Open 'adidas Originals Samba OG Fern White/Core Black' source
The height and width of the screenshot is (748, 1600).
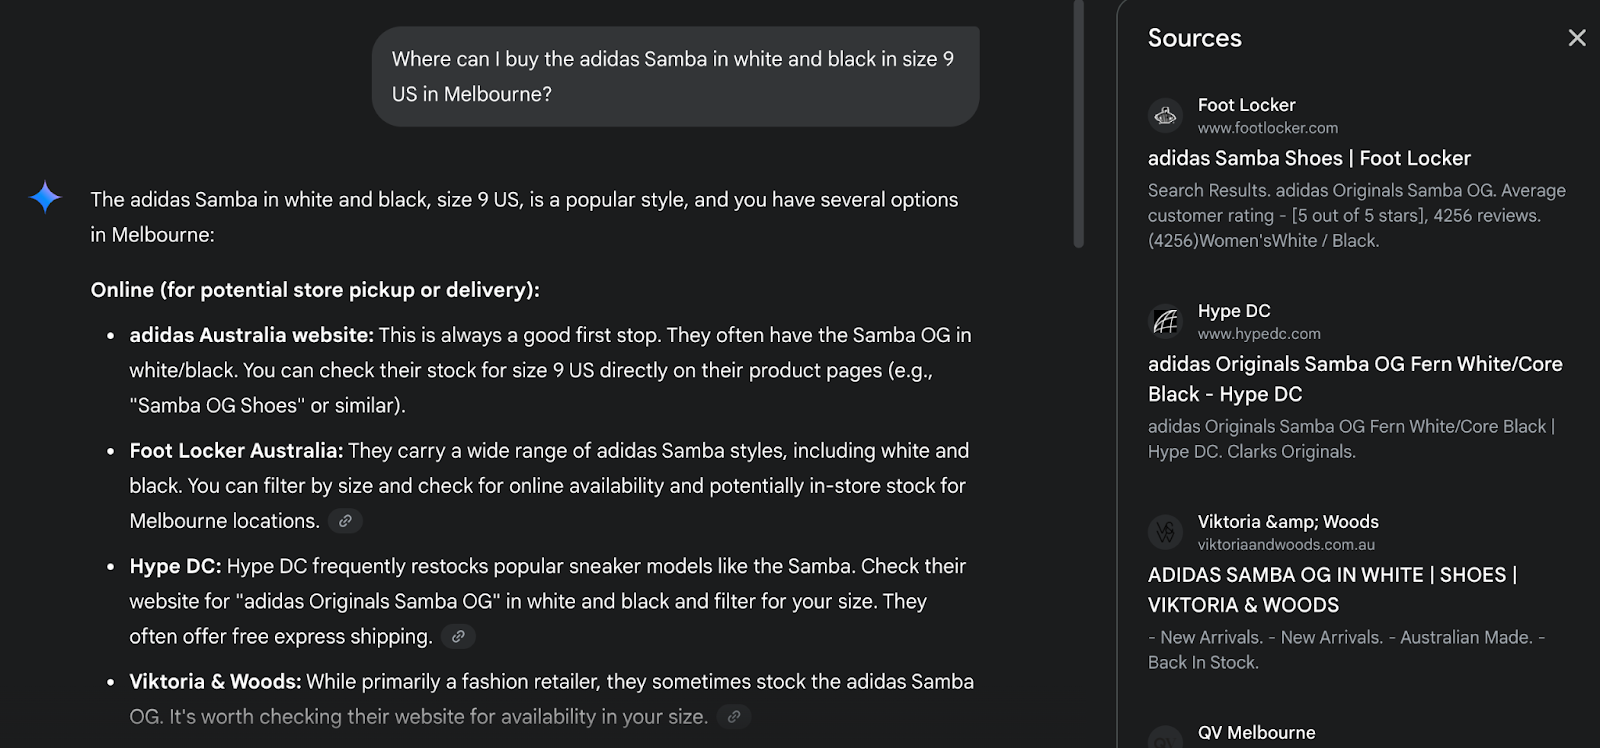point(1355,379)
